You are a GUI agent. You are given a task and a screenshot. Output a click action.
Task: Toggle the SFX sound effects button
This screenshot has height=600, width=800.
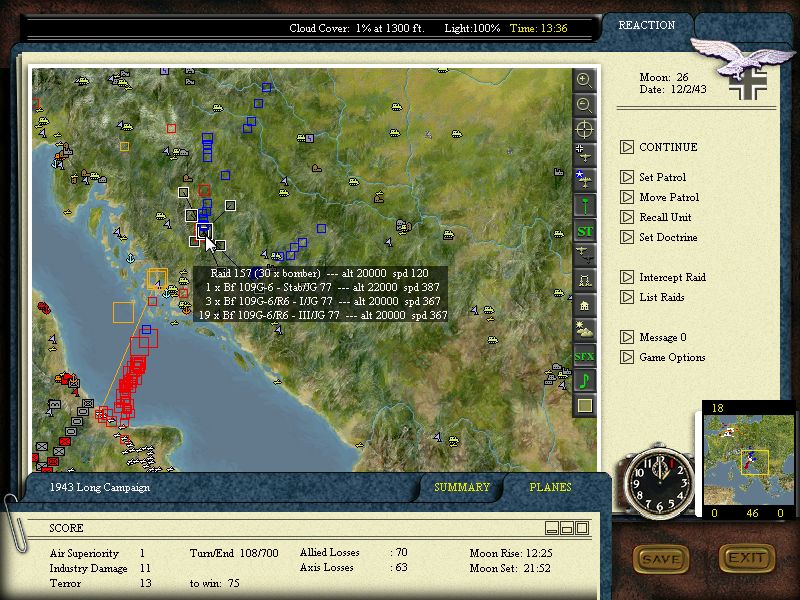[x=584, y=356]
